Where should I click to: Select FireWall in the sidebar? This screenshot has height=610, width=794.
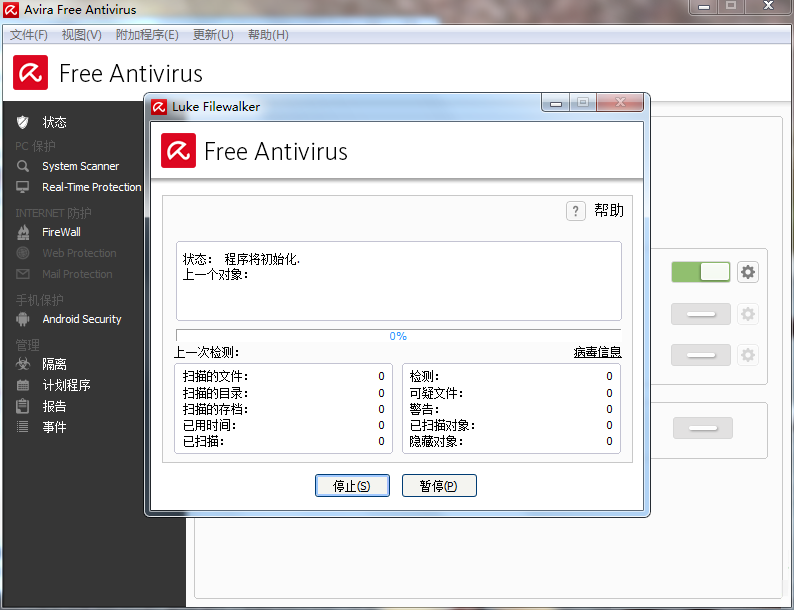click(61, 232)
